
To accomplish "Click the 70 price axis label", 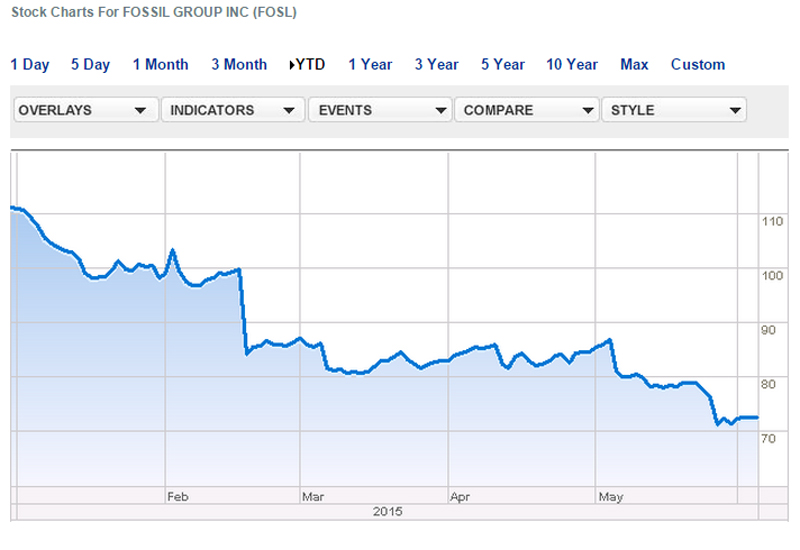I will 768,438.
